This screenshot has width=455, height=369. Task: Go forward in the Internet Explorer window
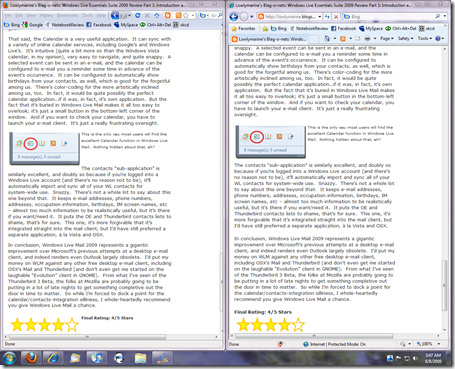(244, 17)
